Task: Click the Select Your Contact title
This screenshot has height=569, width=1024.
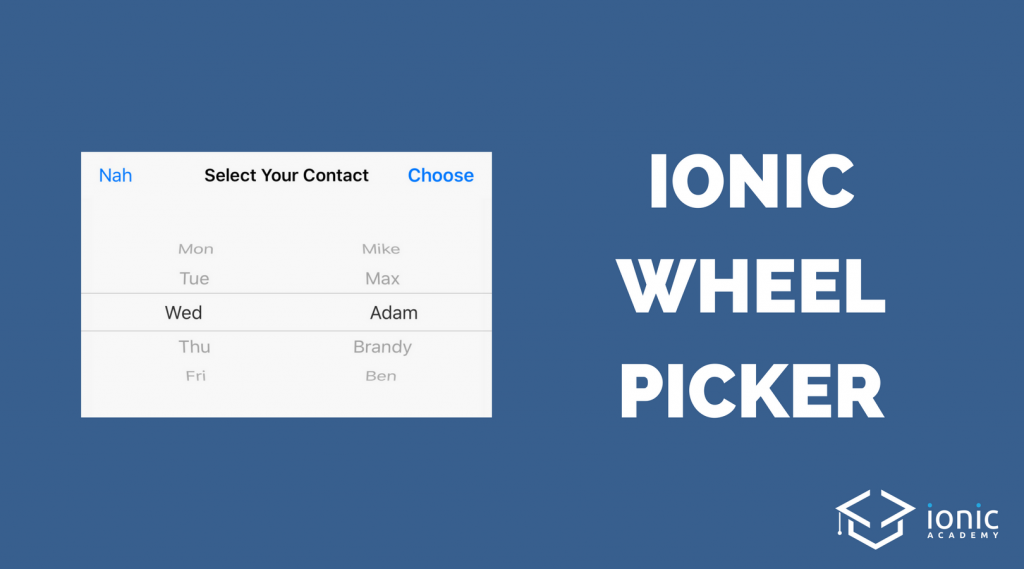Action: (x=286, y=175)
